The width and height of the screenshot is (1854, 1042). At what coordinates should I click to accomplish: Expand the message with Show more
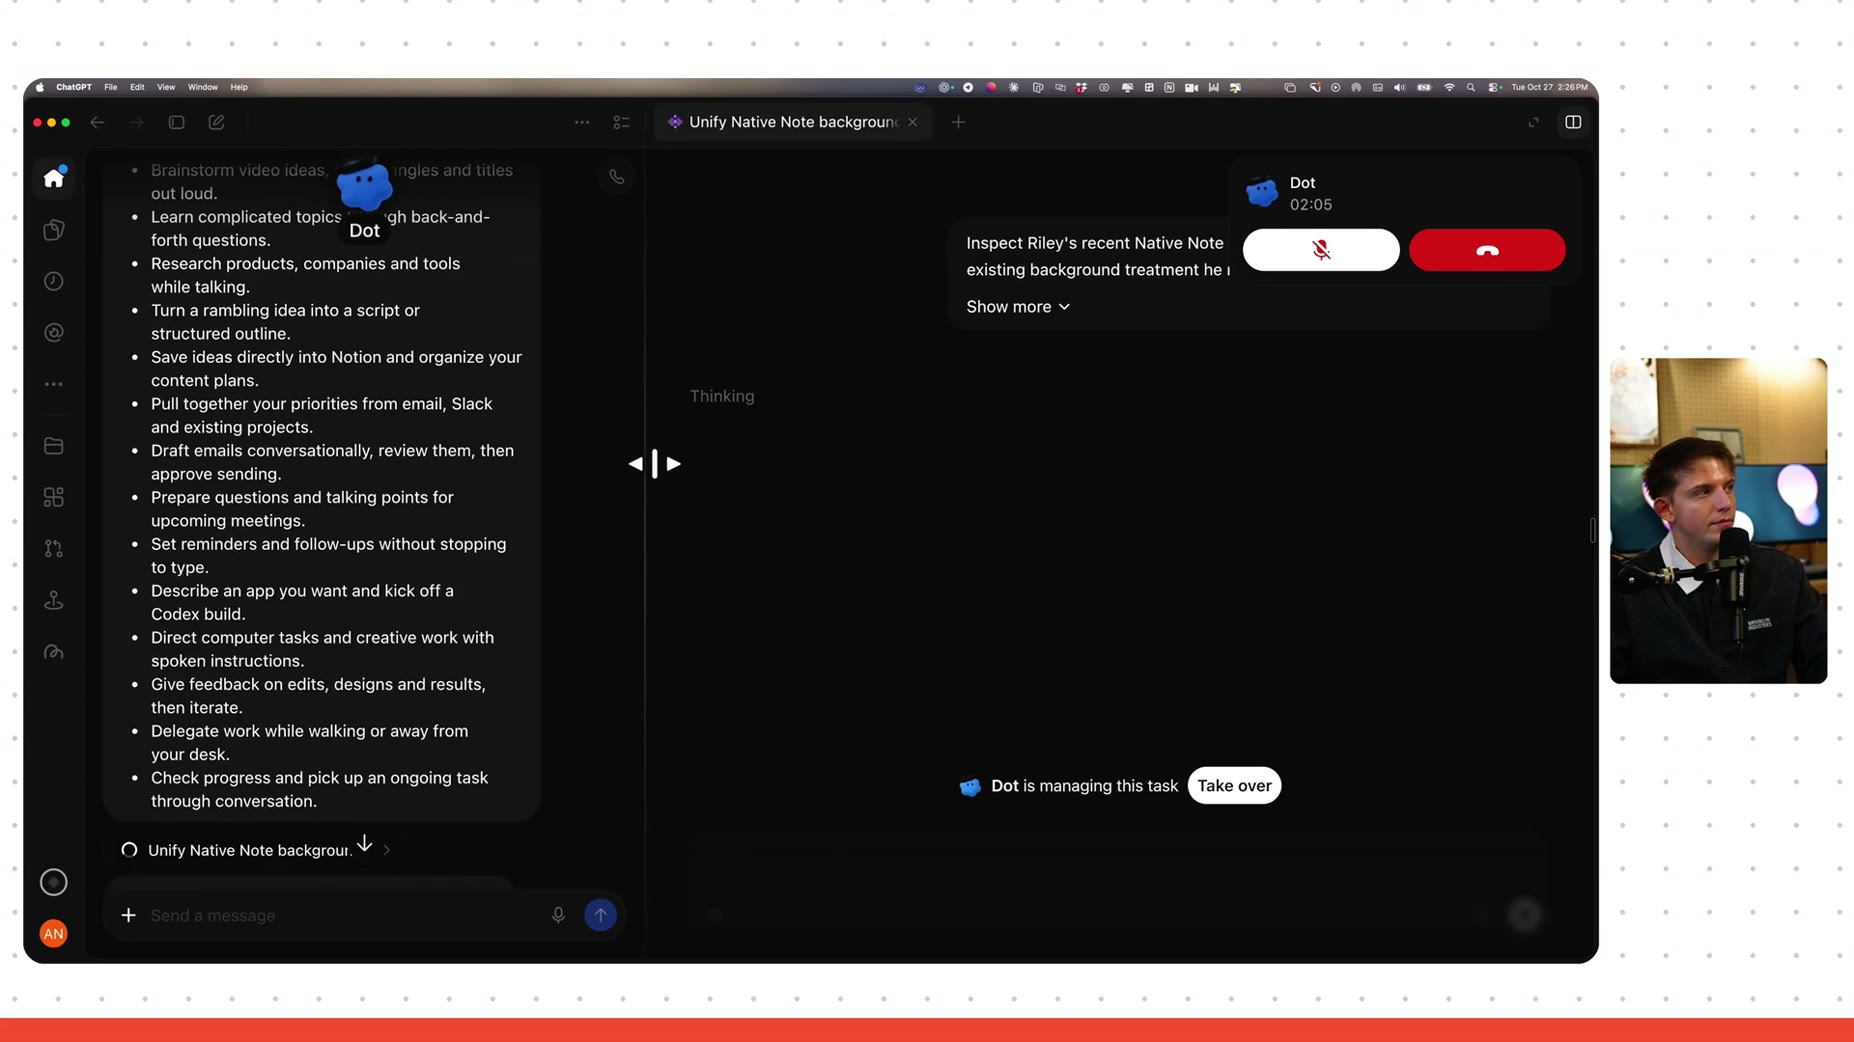coord(1017,307)
